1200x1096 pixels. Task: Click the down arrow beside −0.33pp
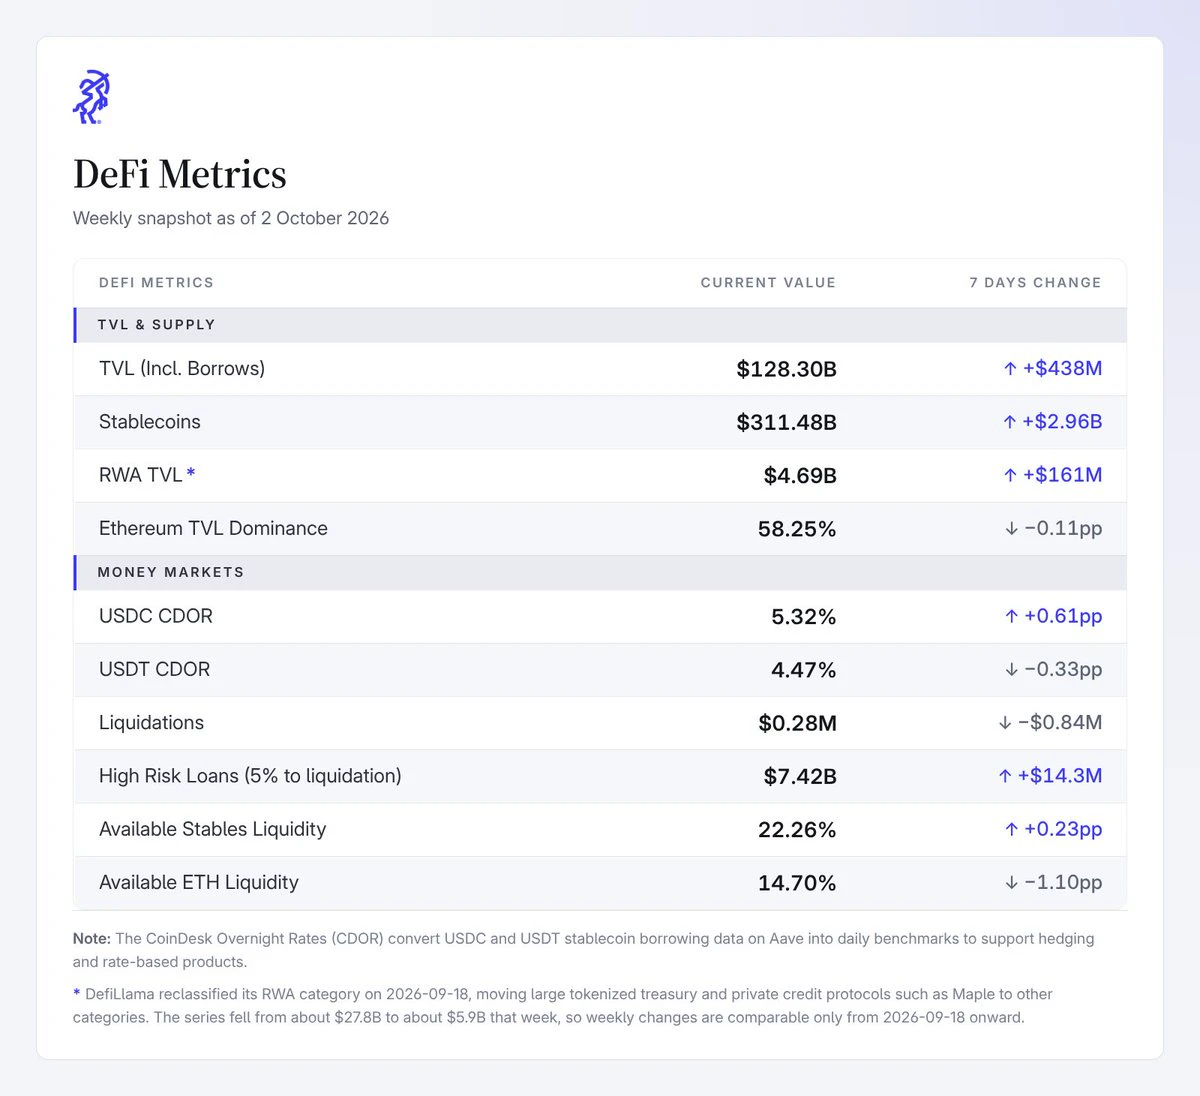(x=1012, y=669)
